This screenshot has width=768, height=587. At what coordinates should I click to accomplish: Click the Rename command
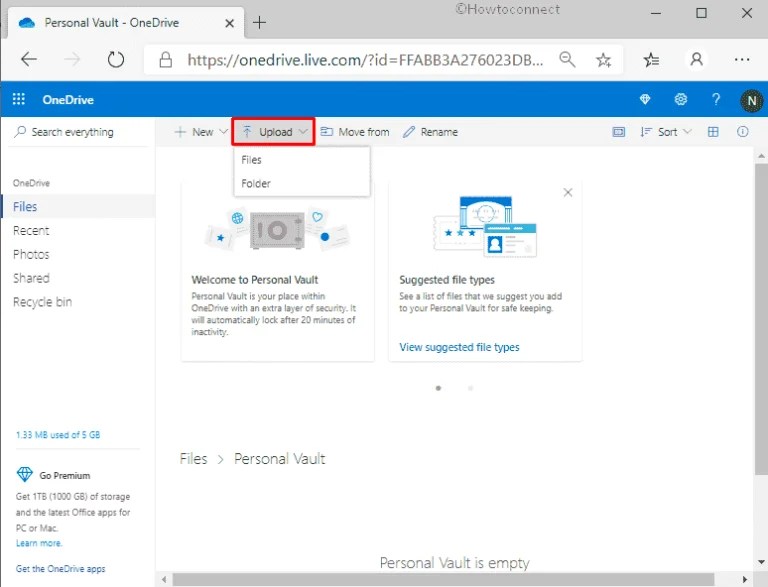430,132
